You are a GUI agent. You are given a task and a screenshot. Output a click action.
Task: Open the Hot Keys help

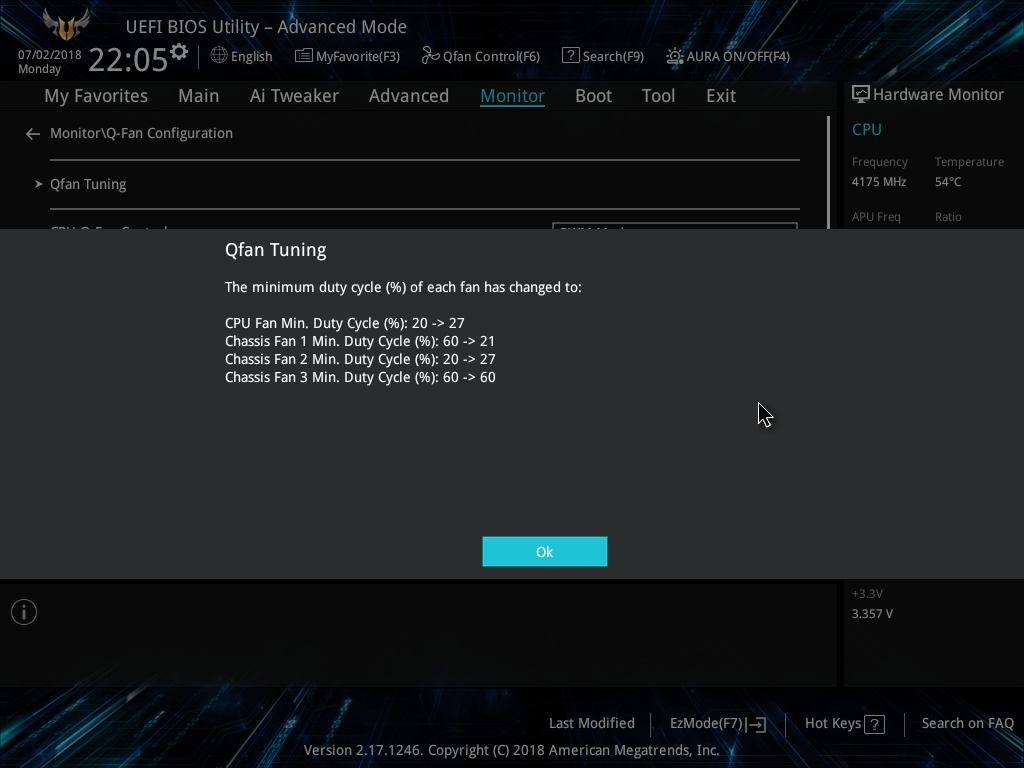[833, 724]
